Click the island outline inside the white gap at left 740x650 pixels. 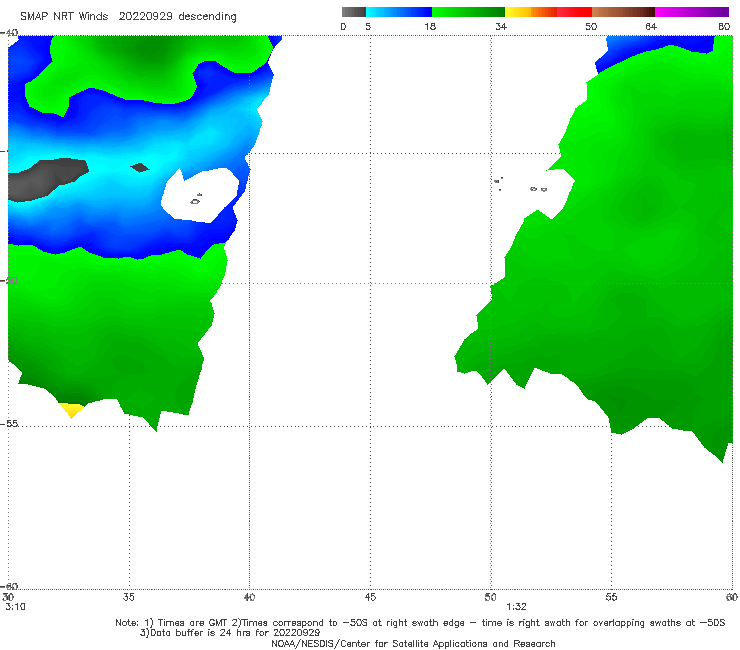tap(196, 200)
